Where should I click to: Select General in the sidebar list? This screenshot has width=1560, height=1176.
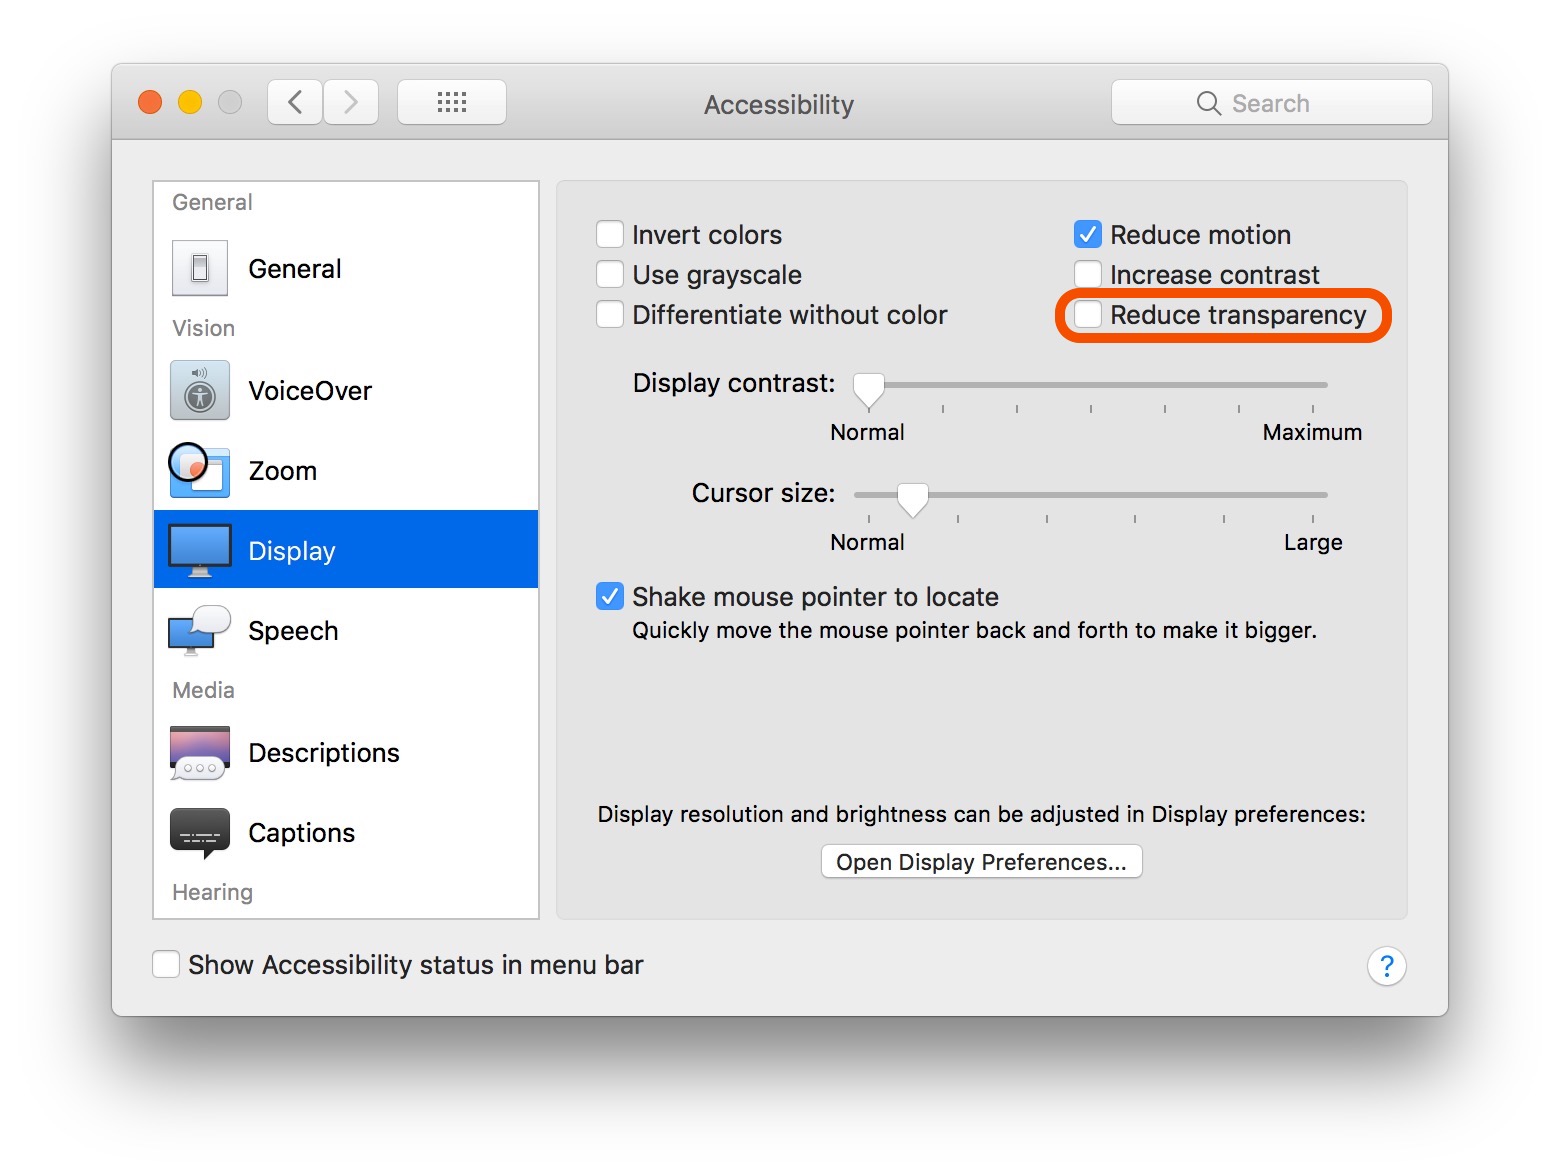pos(346,268)
